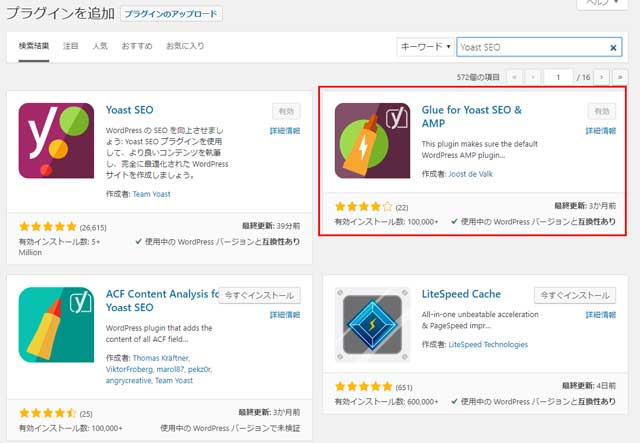Open the キーワード search type dropdown
Screen dimensions: 640x443
pyautogui.click(x=425, y=47)
